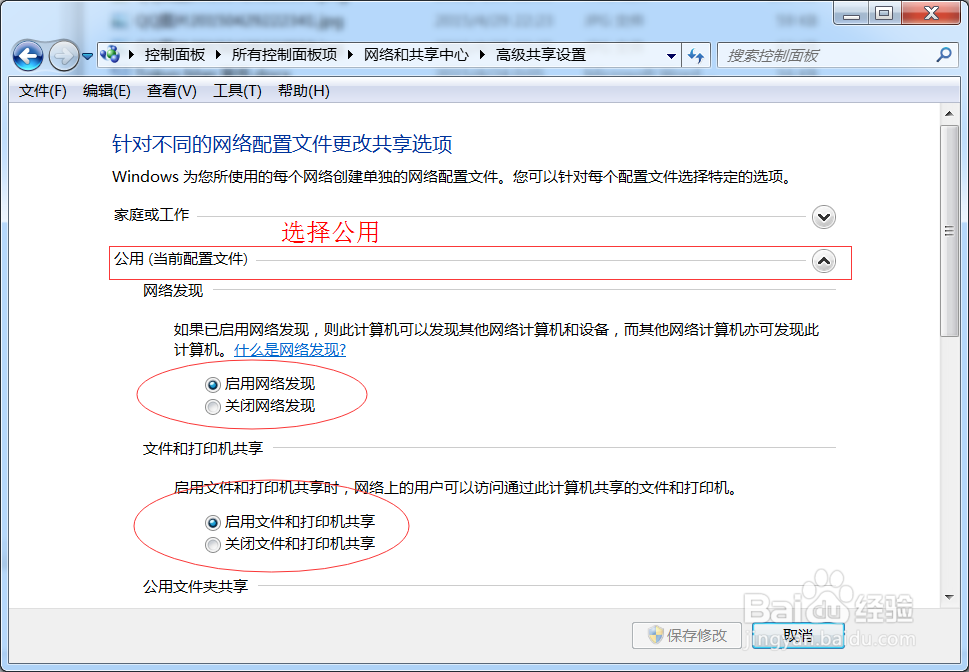Image resolution: width=969 pixels, height=672 pixels.
Task: Click the 公用文件夹共享 section heading
Action: [195, 586]
